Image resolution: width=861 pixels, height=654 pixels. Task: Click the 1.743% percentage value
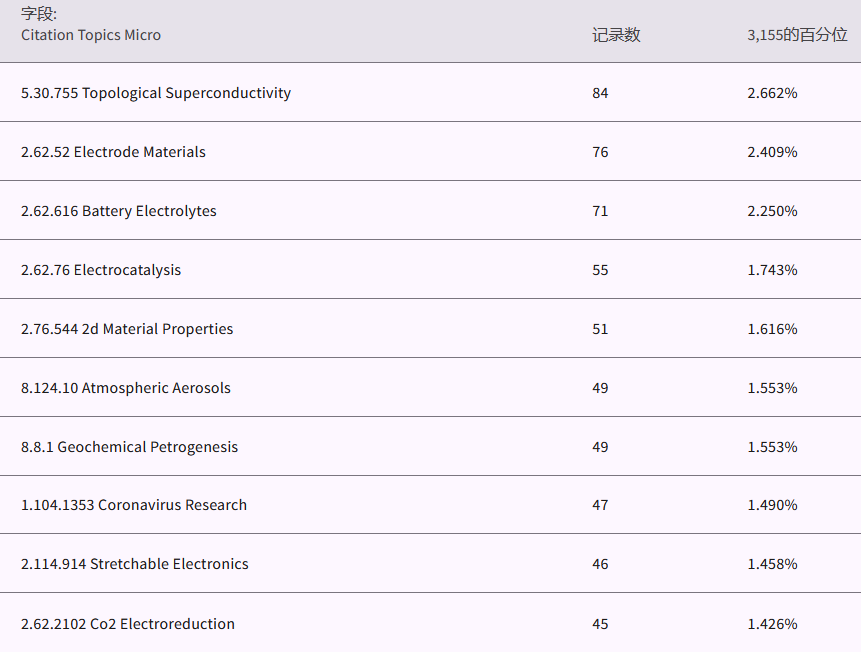point(772,270)
